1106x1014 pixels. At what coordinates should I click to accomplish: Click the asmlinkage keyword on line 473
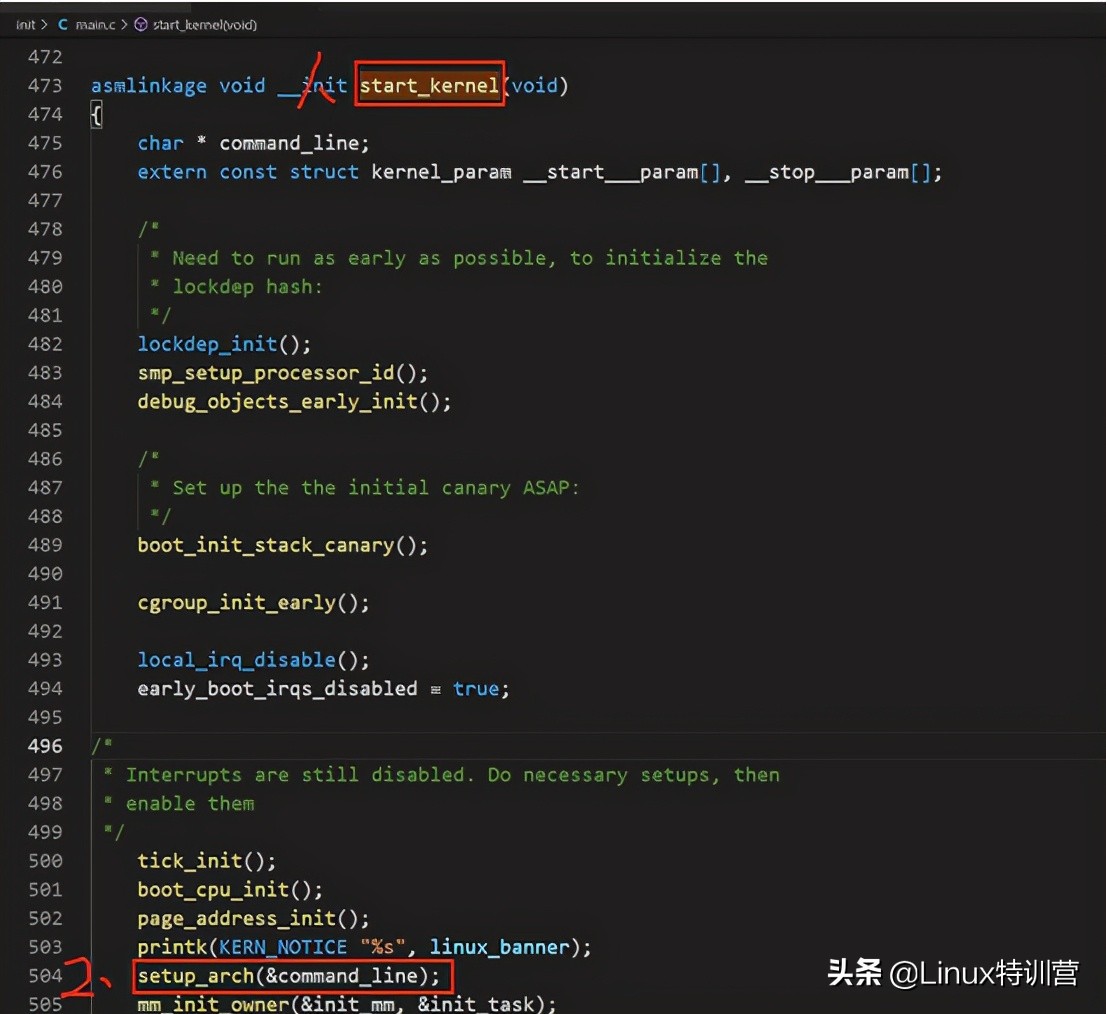pyautogui.click(x=149, y=85)
